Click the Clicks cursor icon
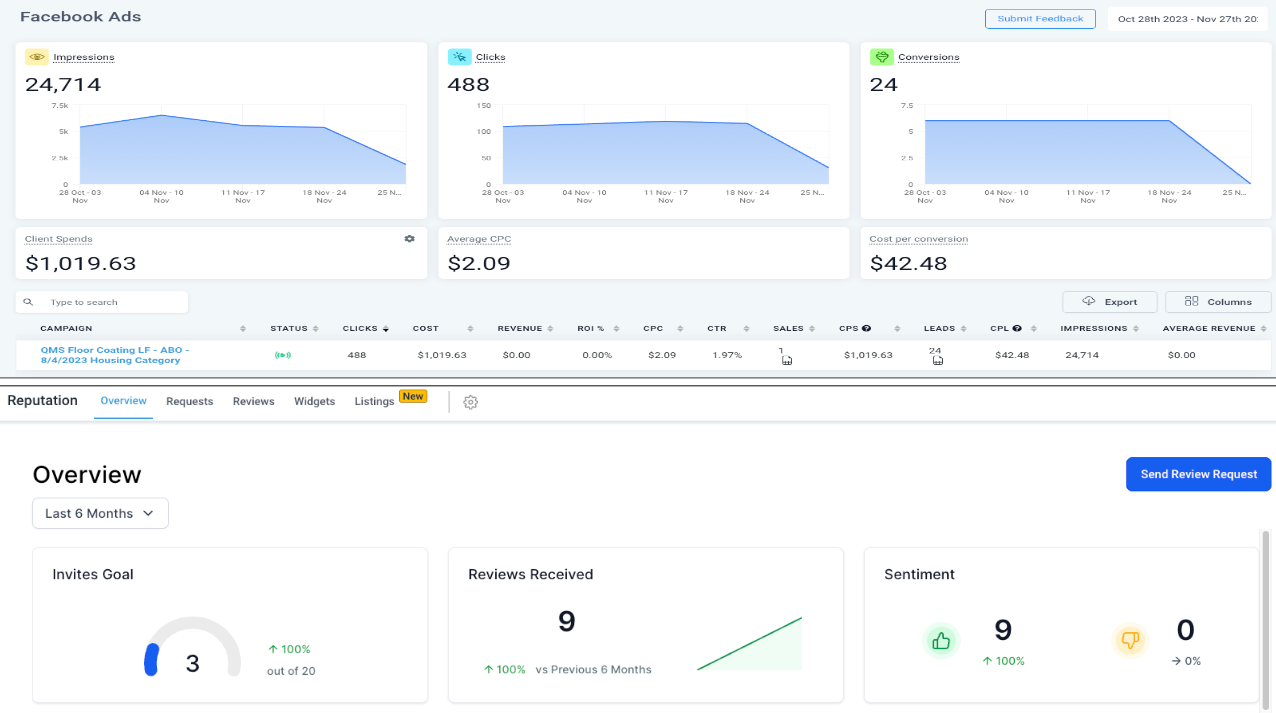Screen dimensions: 1276x713 pos(460,57)
